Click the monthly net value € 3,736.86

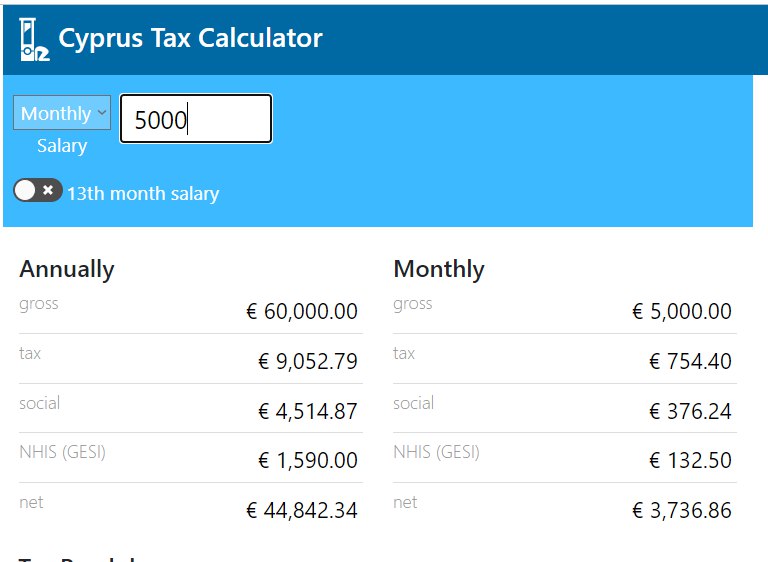pos(682,511)
